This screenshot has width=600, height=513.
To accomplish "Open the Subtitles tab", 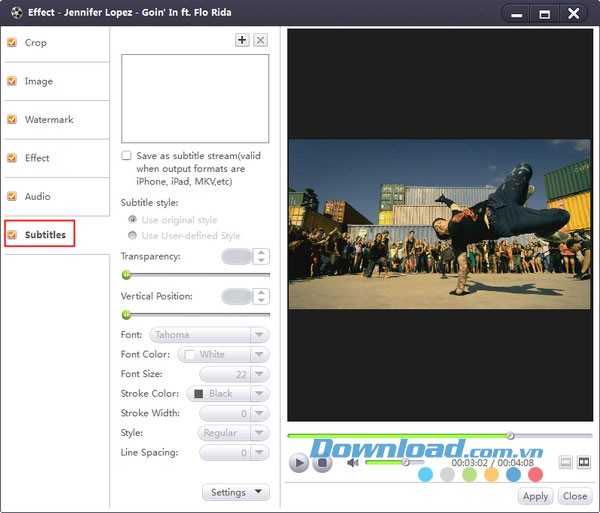I will (45, 235).
